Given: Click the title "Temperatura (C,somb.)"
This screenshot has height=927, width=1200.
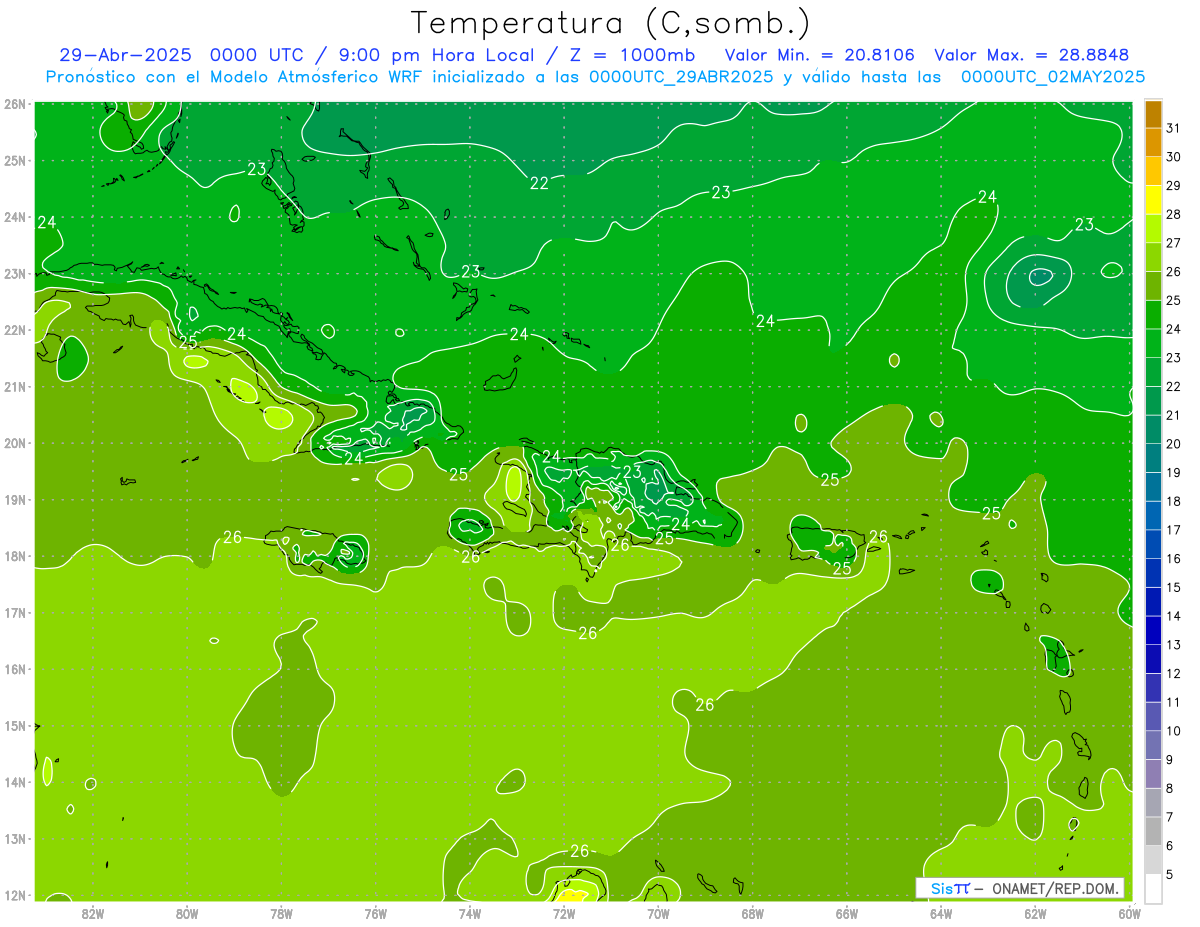Looking at the screenshot, I should pos(611,23).
